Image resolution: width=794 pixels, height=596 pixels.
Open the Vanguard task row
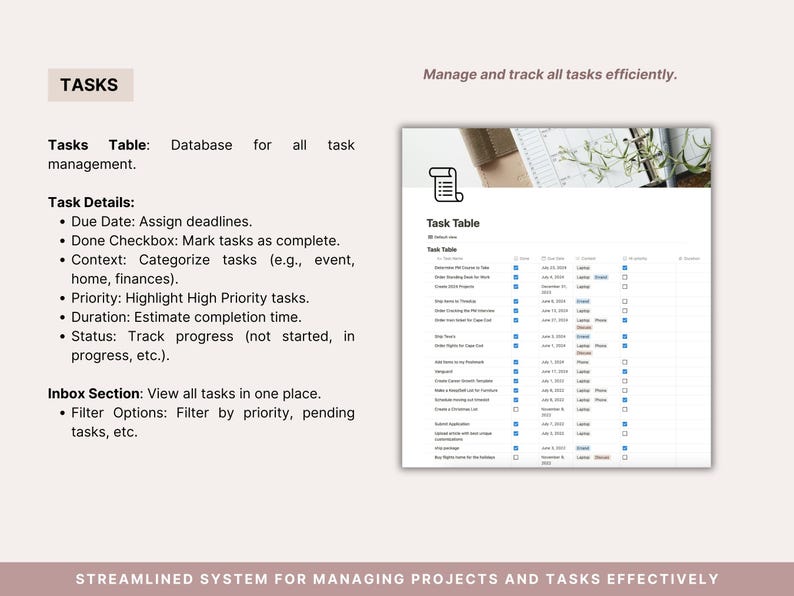[444, 372]
